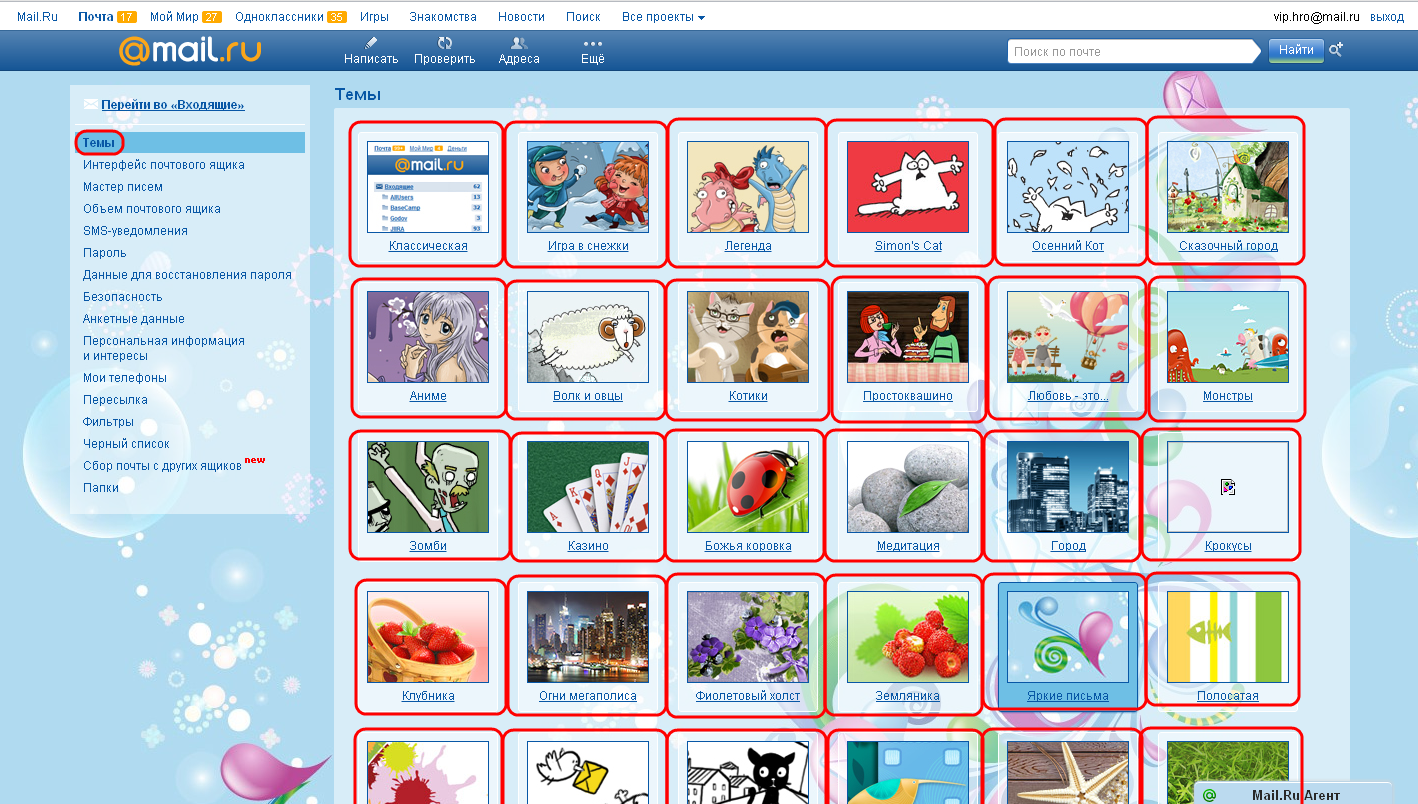Open Черный список settings
Viewport: 1418px width, 804px height.
(126, 444)
